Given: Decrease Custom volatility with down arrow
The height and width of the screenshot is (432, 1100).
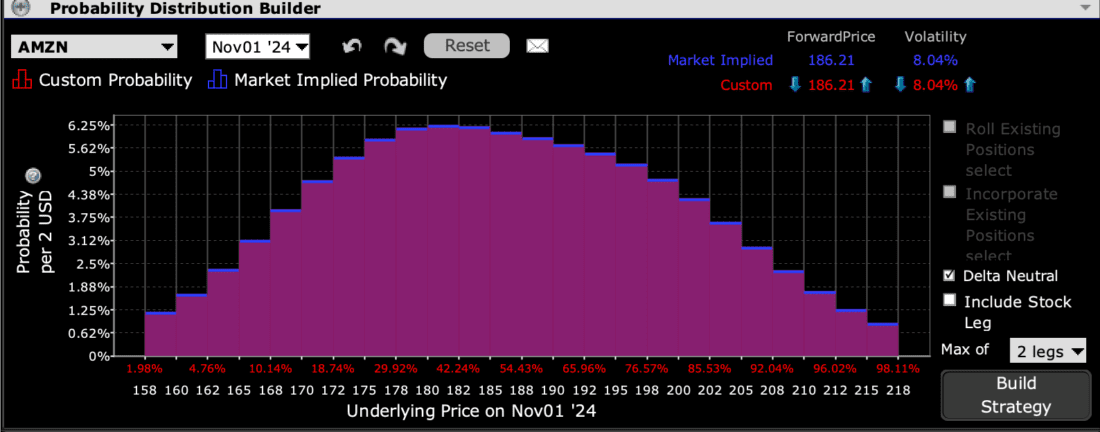Looking at the screenshot, I should click(901, 85).
